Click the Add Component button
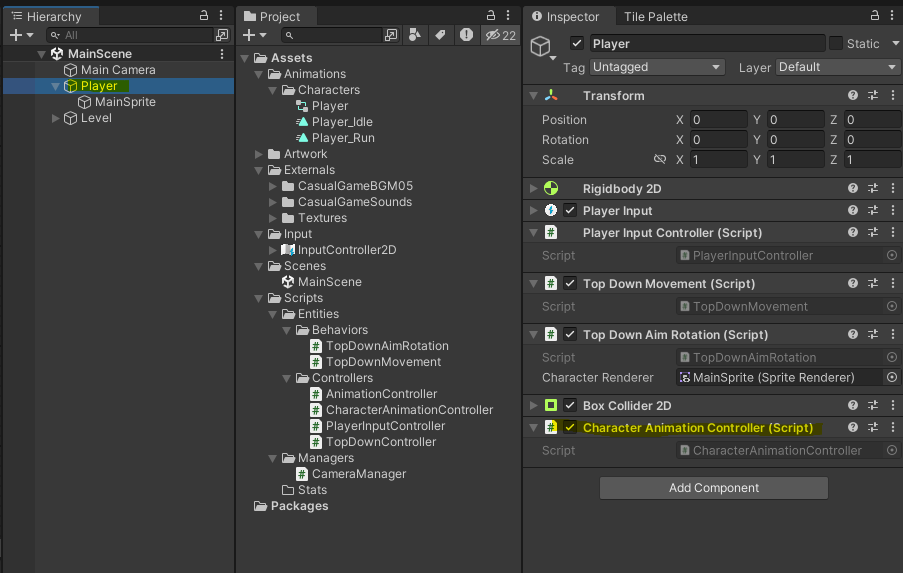Viewport: 903px width, 573px height. click(x=714, y=488)
